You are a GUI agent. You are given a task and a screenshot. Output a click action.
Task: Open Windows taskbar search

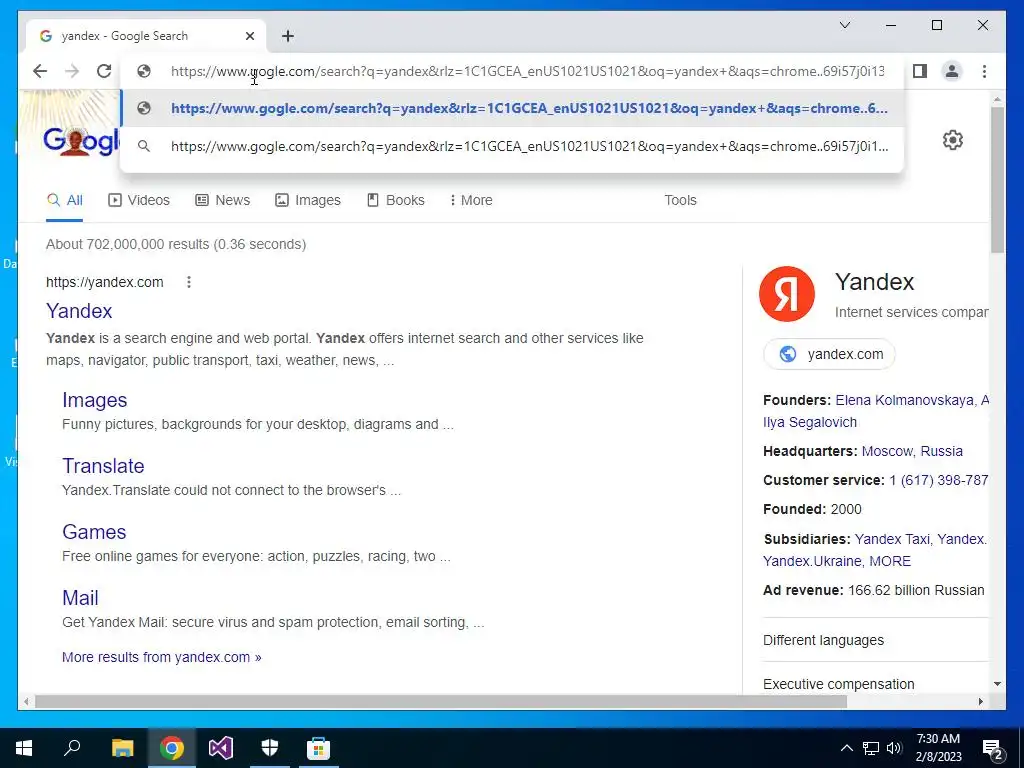[72, 748]
